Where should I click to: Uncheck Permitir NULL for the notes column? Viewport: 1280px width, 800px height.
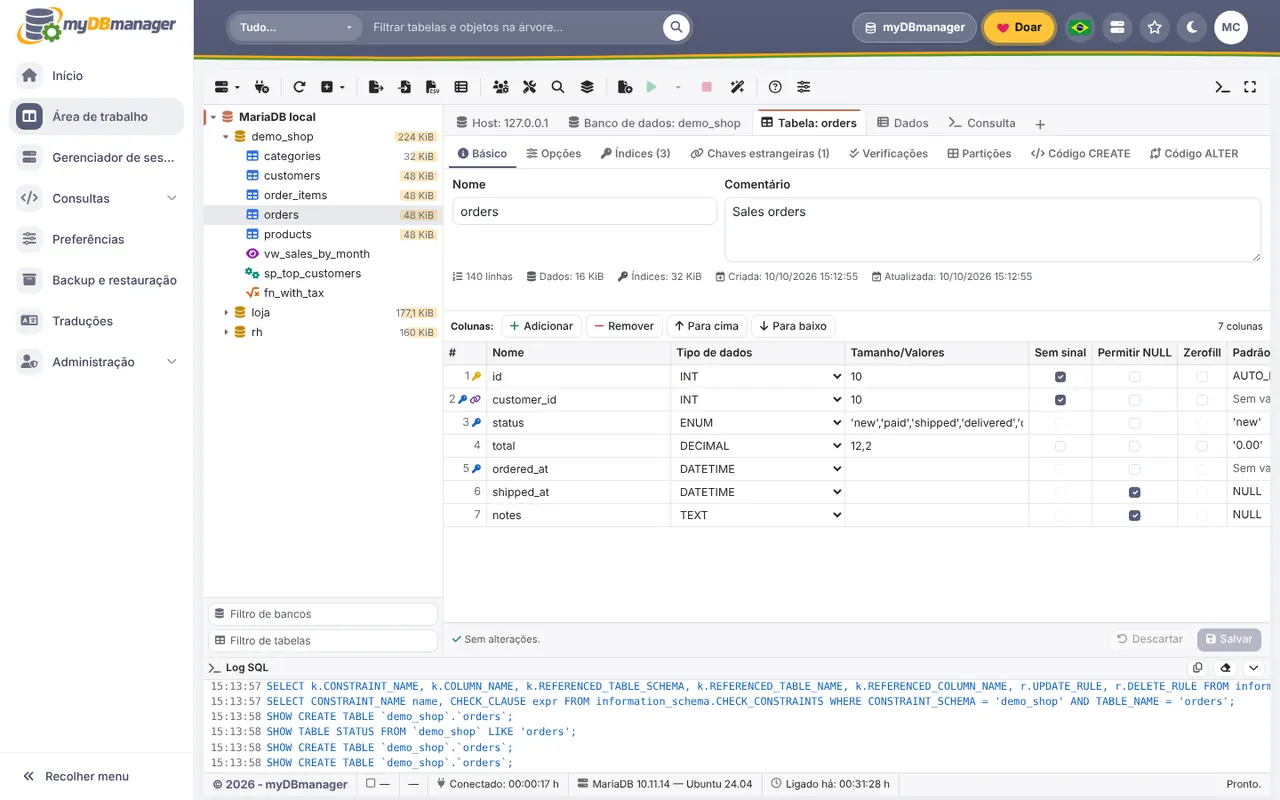click(x=1134, y=515)
